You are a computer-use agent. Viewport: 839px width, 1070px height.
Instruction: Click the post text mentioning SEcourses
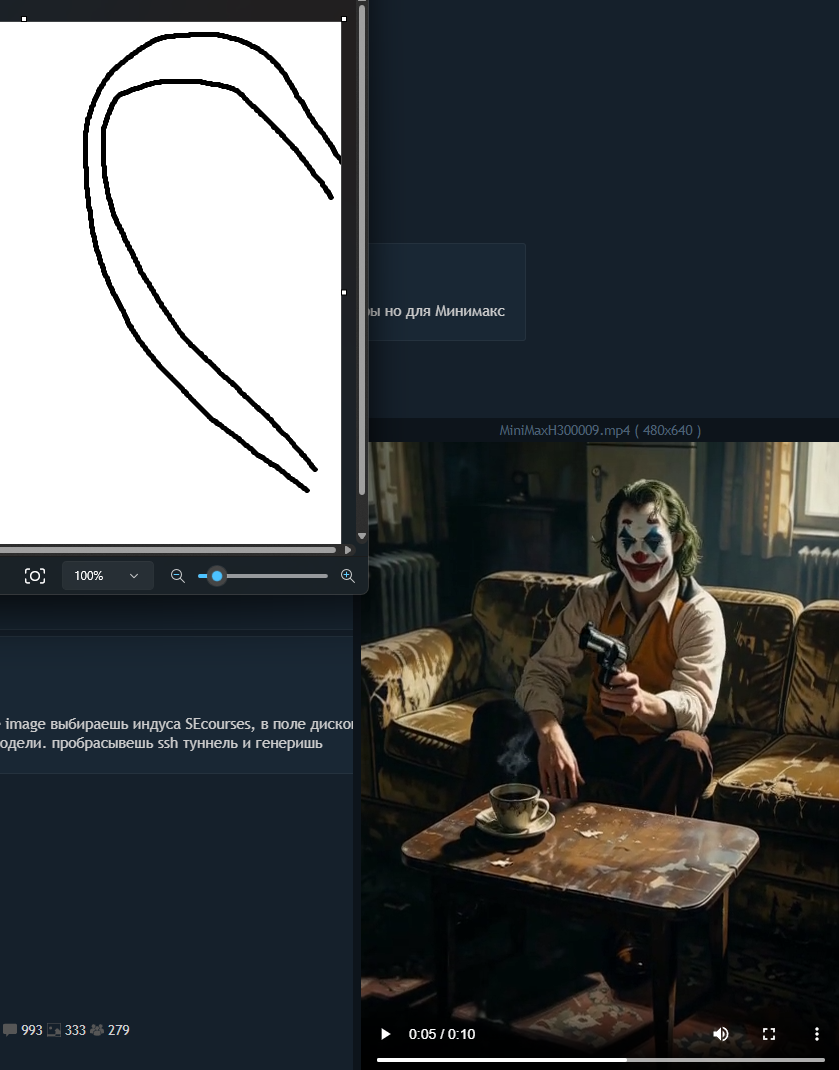pyautogui.click(x=177, y=724)
